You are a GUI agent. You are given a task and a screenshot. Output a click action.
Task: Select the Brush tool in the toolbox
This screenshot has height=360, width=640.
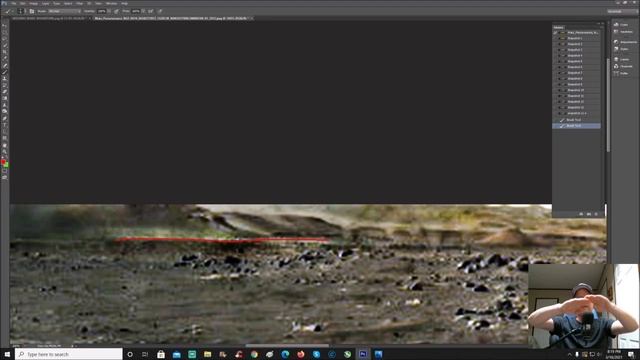pyautogui.click(x=4, y=72)
